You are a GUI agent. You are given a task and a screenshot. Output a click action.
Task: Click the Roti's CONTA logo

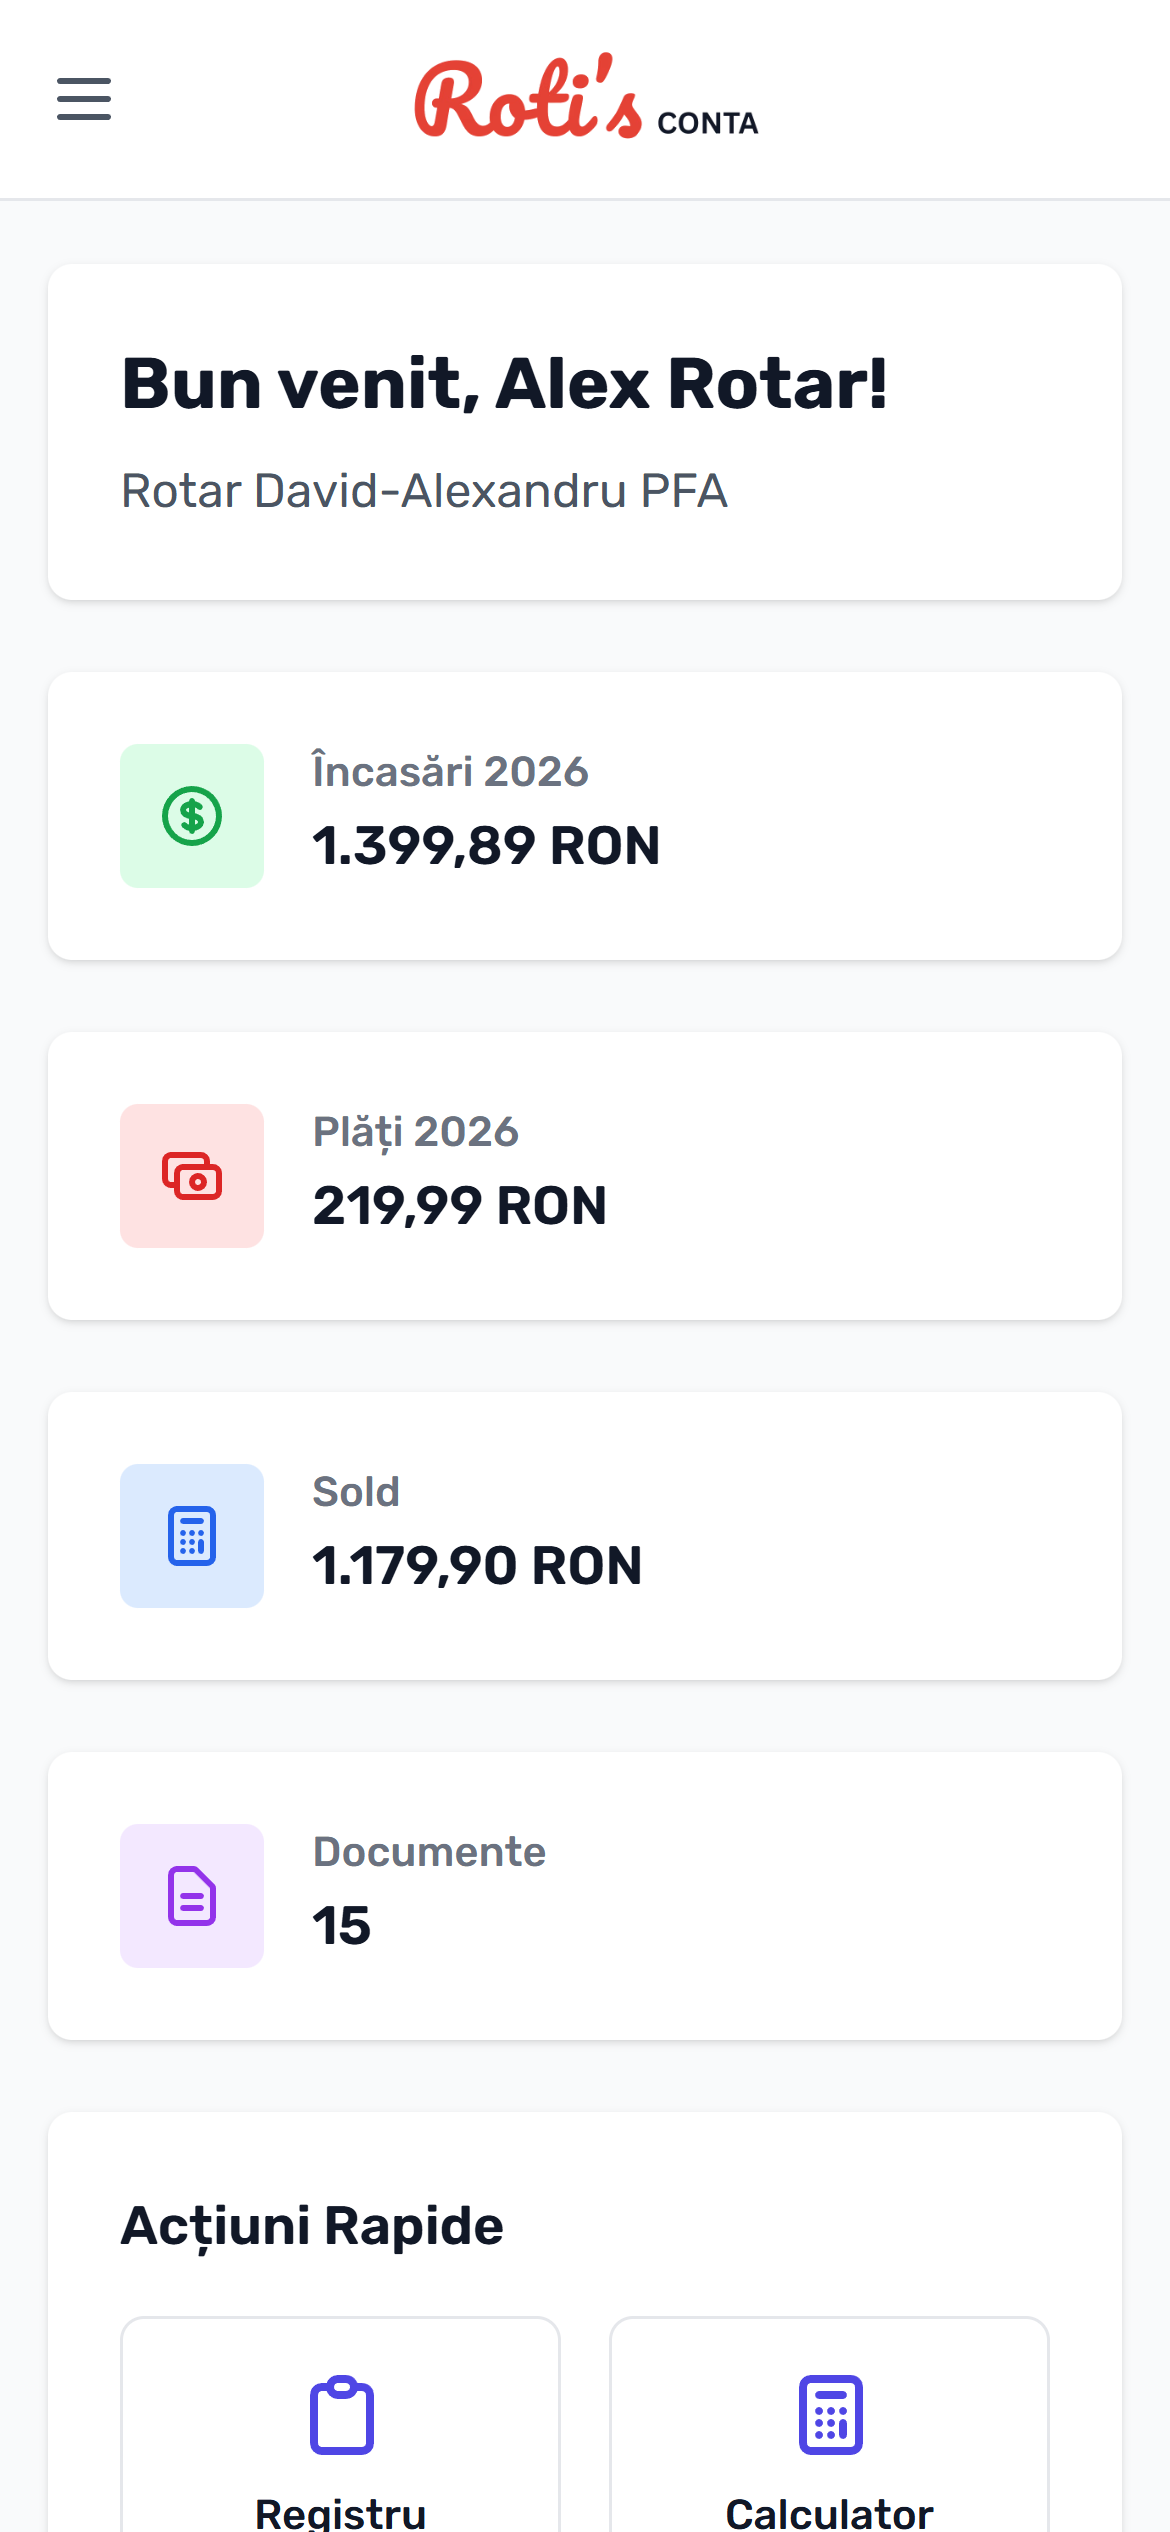pos(585,100)
